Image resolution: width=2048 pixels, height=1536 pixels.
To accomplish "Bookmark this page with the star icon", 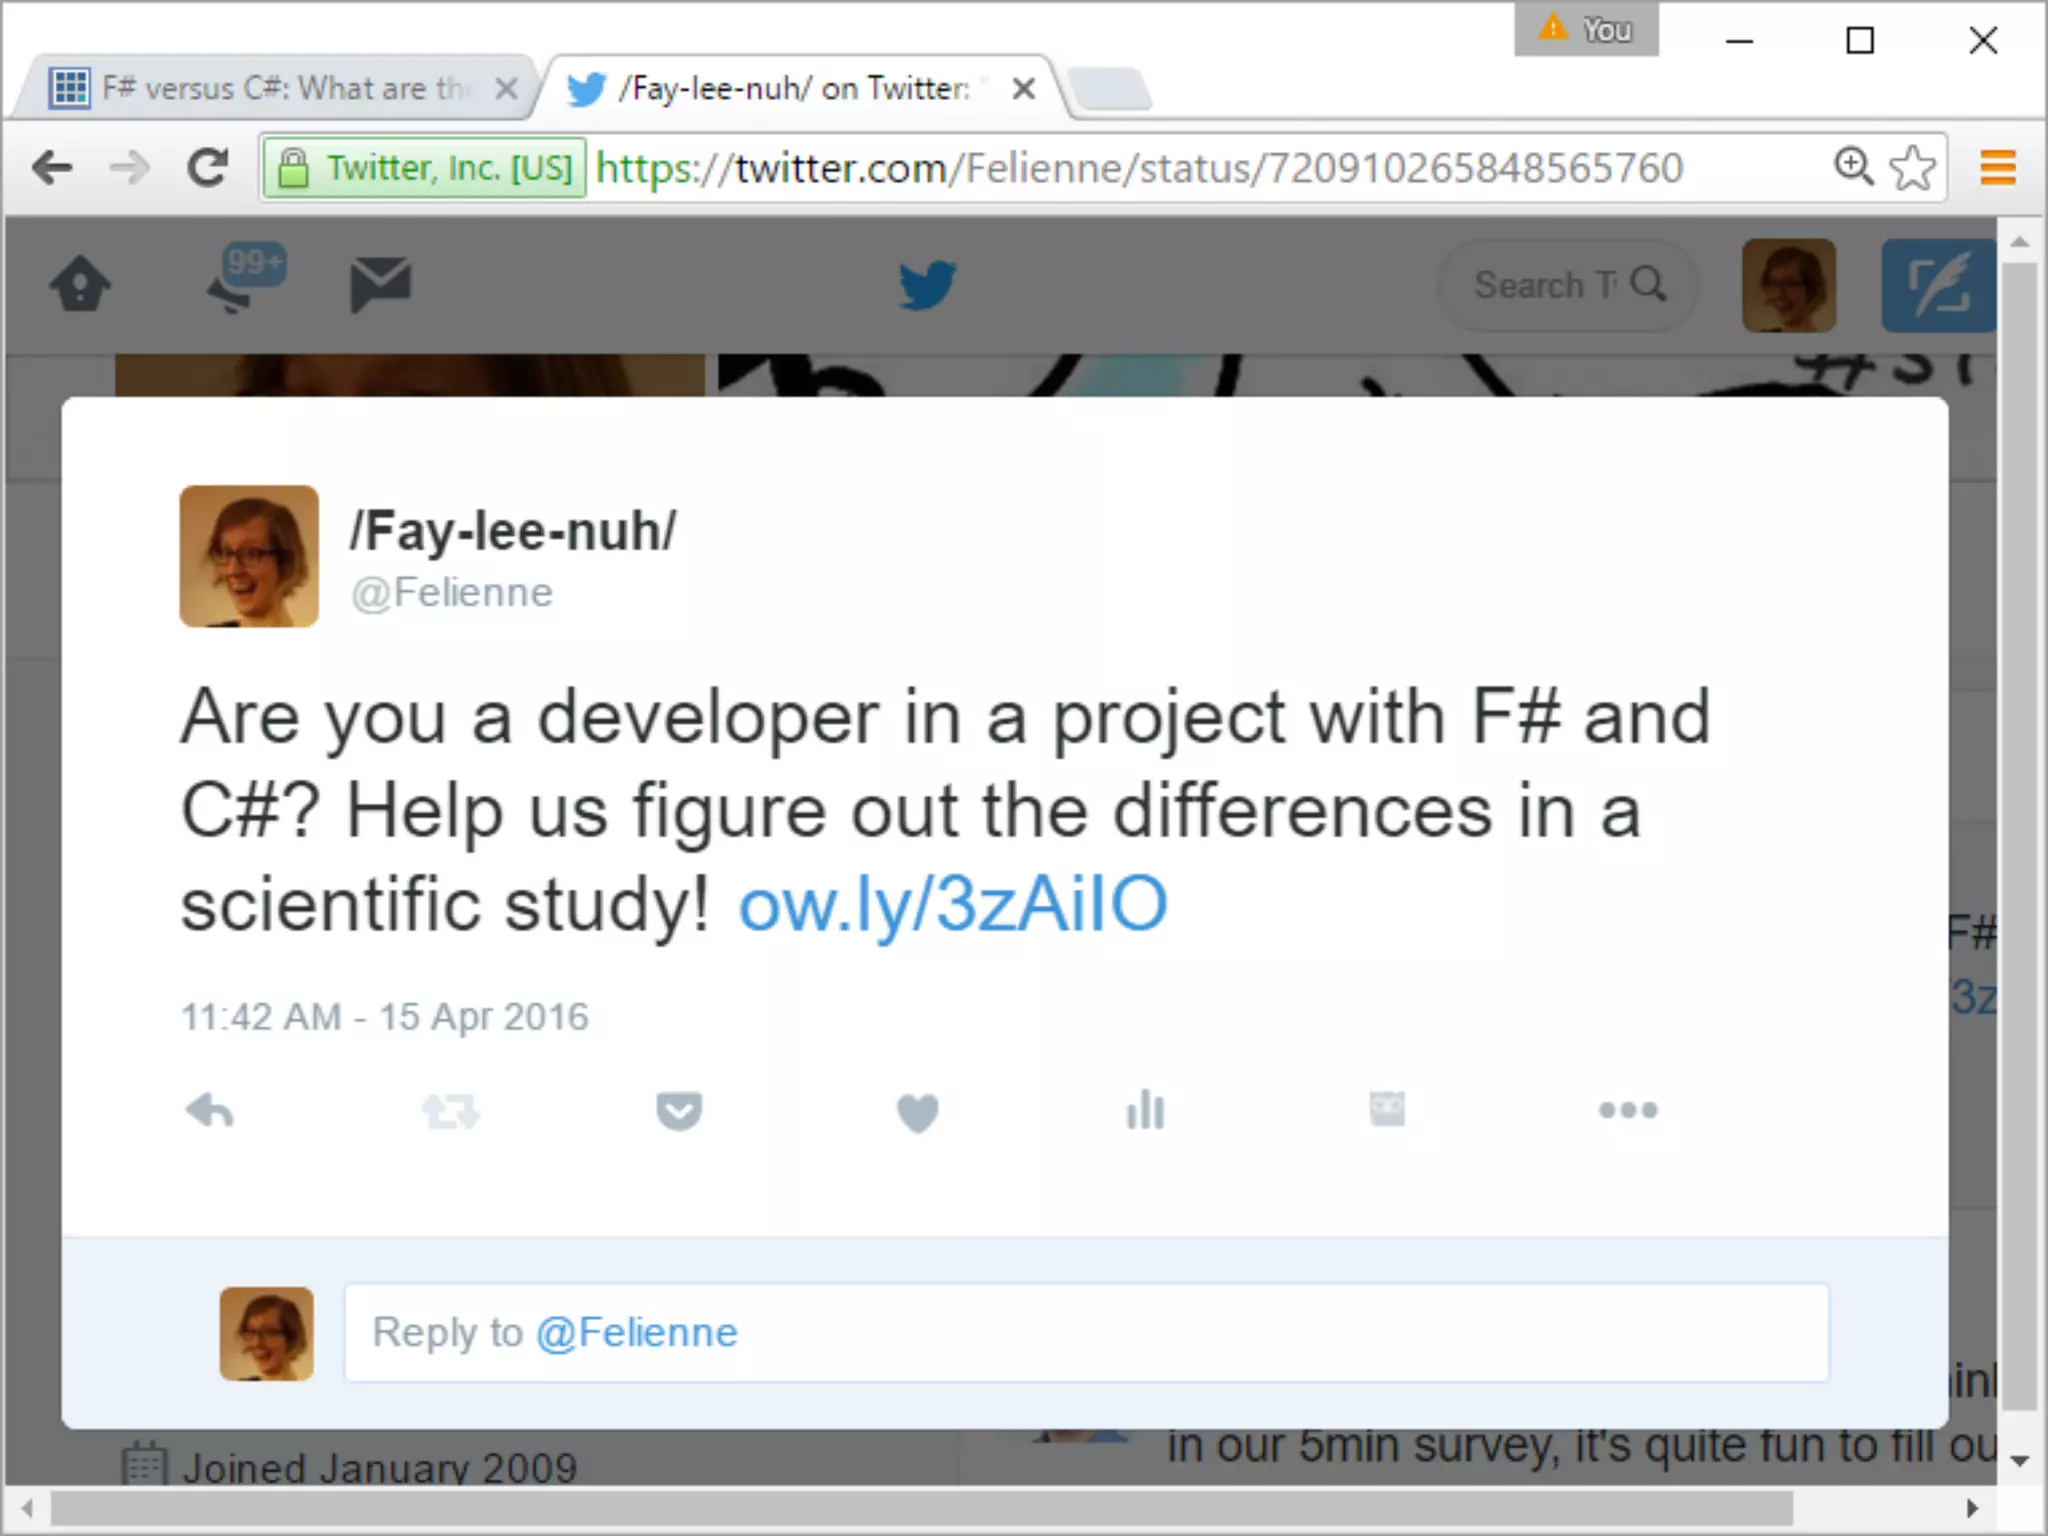I will (1912, 168).
